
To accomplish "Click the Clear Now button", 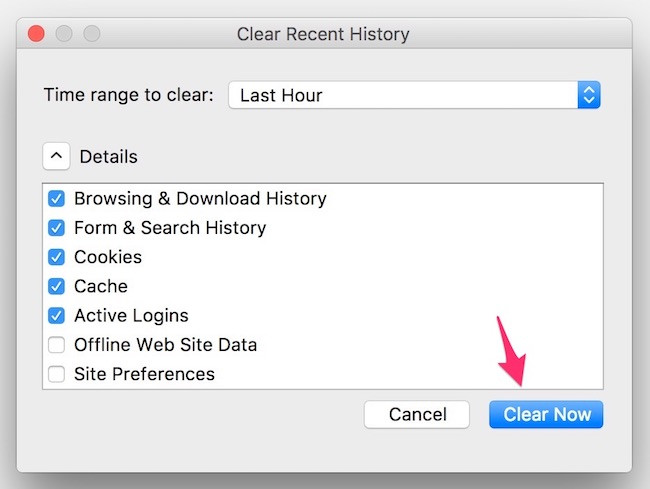I will click(546, 414).
